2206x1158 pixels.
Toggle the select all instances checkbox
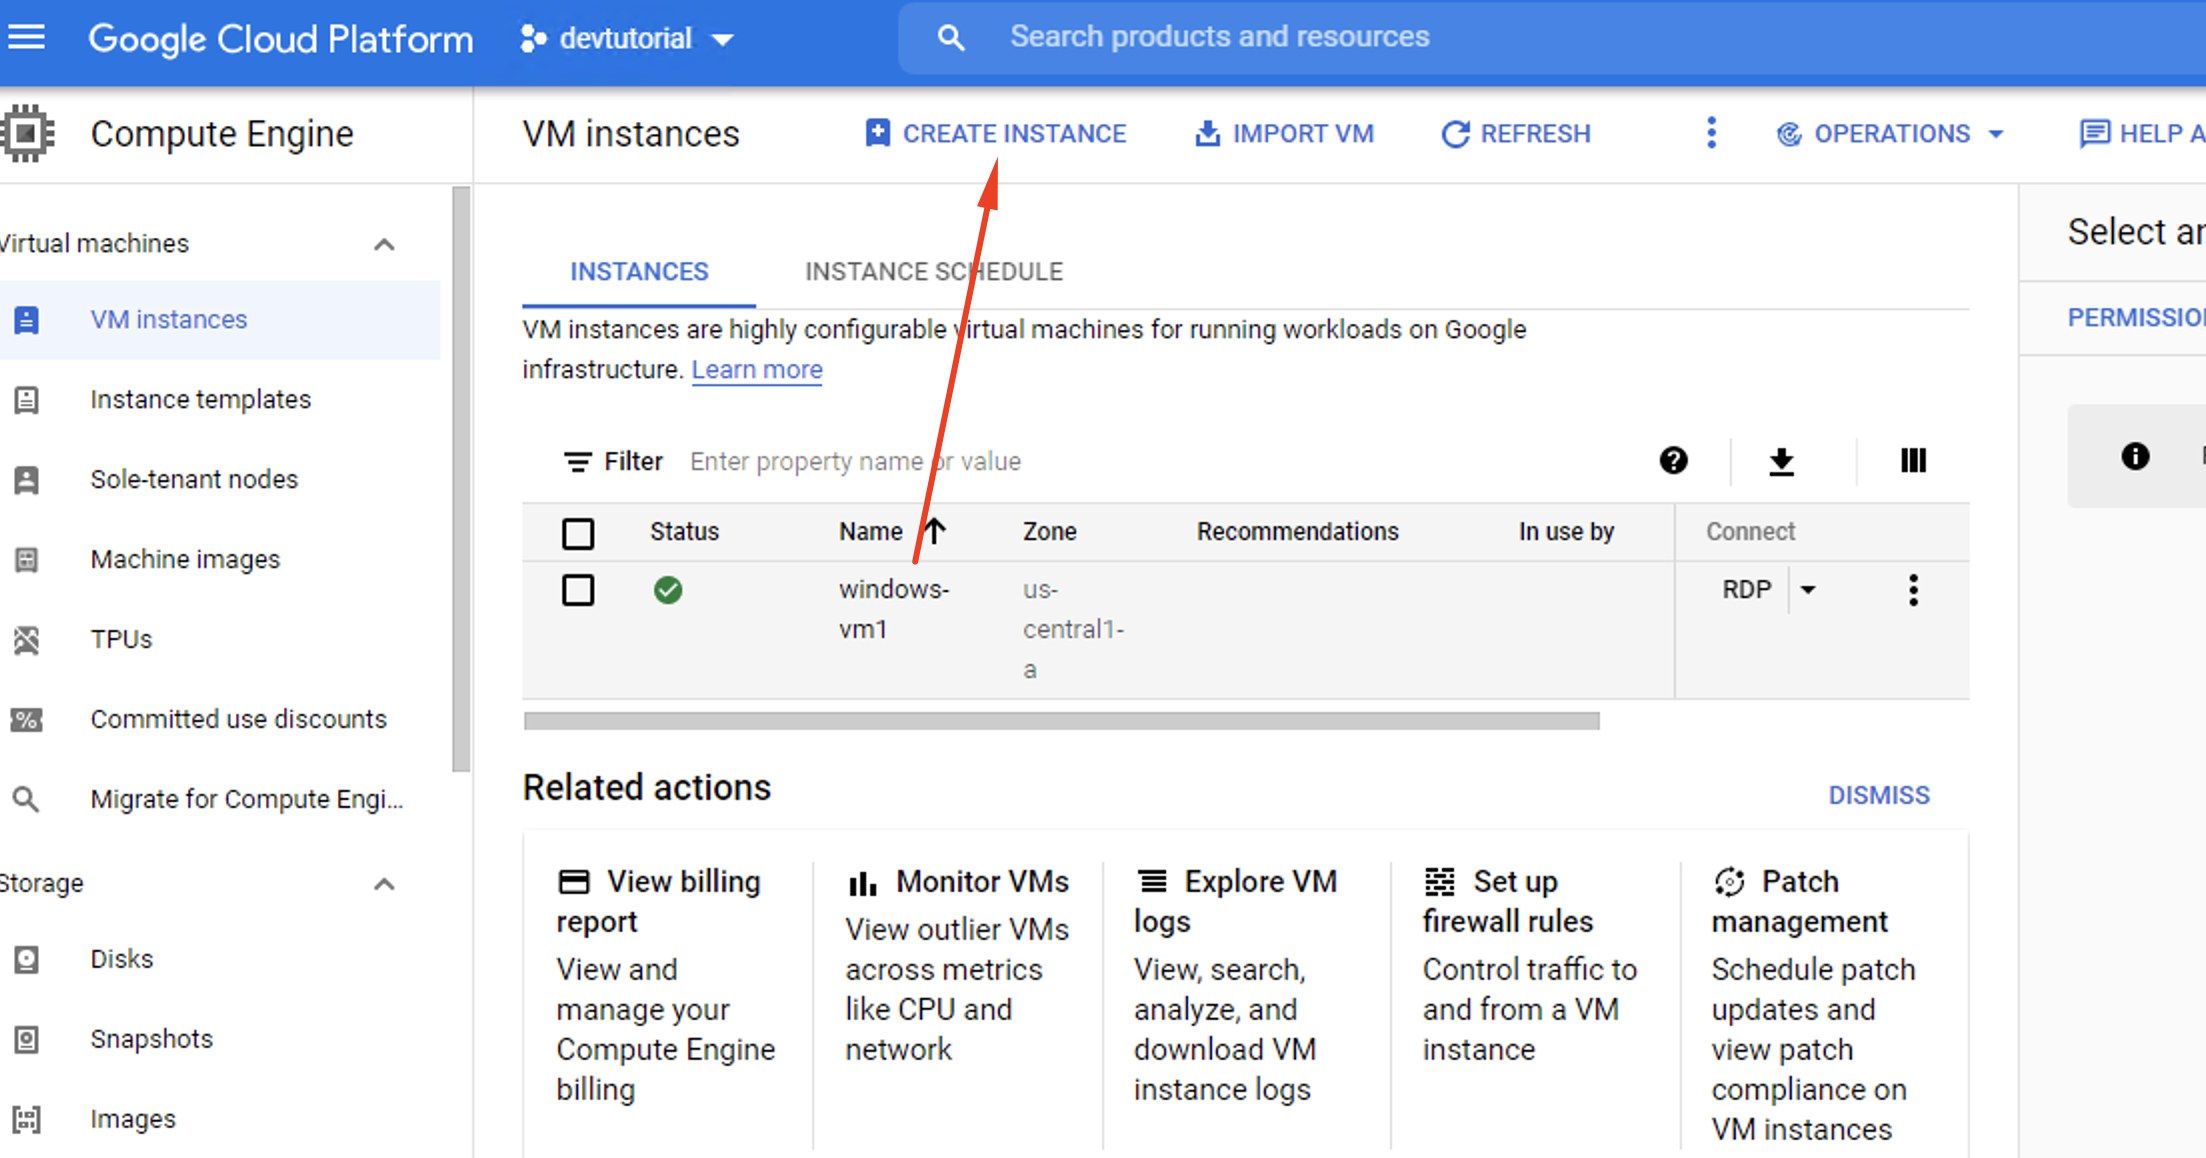pos(578,533)
